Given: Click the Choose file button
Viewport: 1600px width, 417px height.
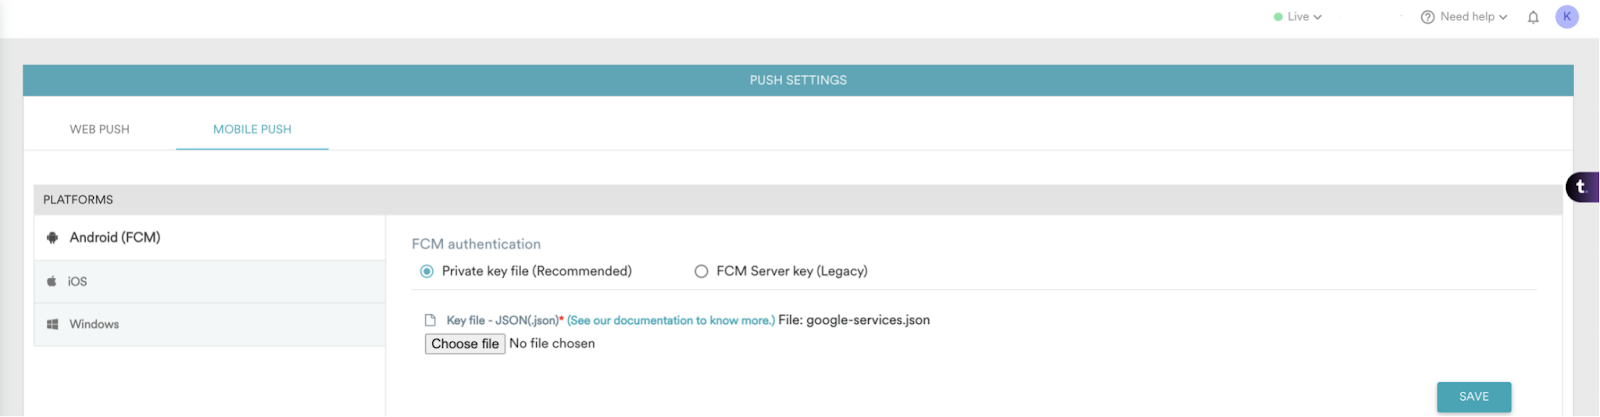Looking at the screenshot, I should pyautogui.click(x=465, y=344).
